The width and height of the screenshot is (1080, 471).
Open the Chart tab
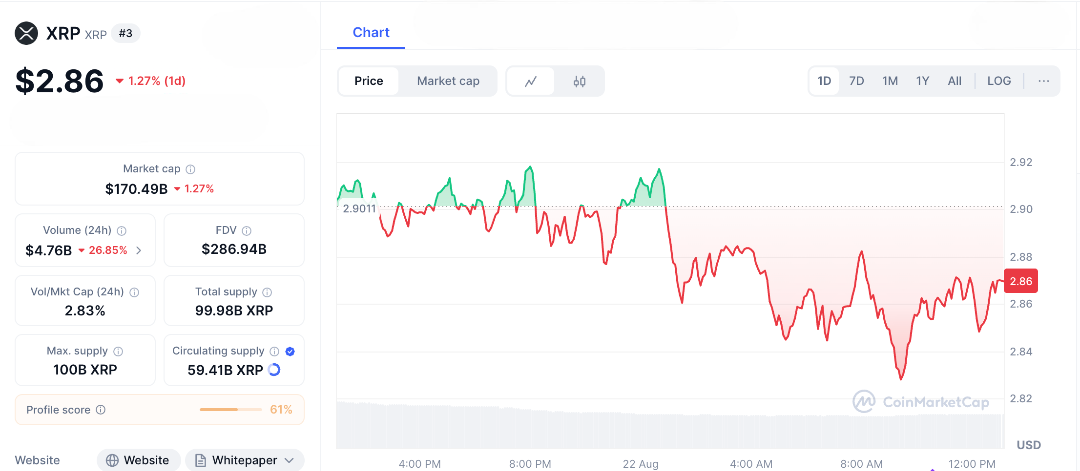click(x=371, y=32)
